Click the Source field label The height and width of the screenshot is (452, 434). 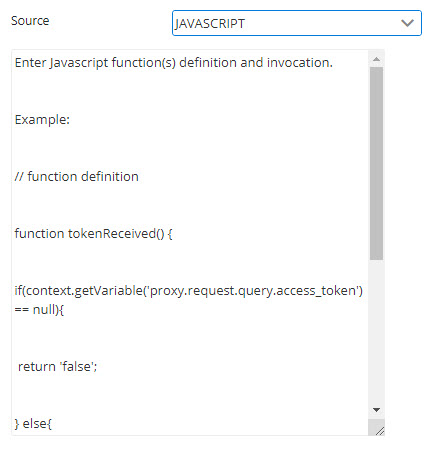click(30, 21)
